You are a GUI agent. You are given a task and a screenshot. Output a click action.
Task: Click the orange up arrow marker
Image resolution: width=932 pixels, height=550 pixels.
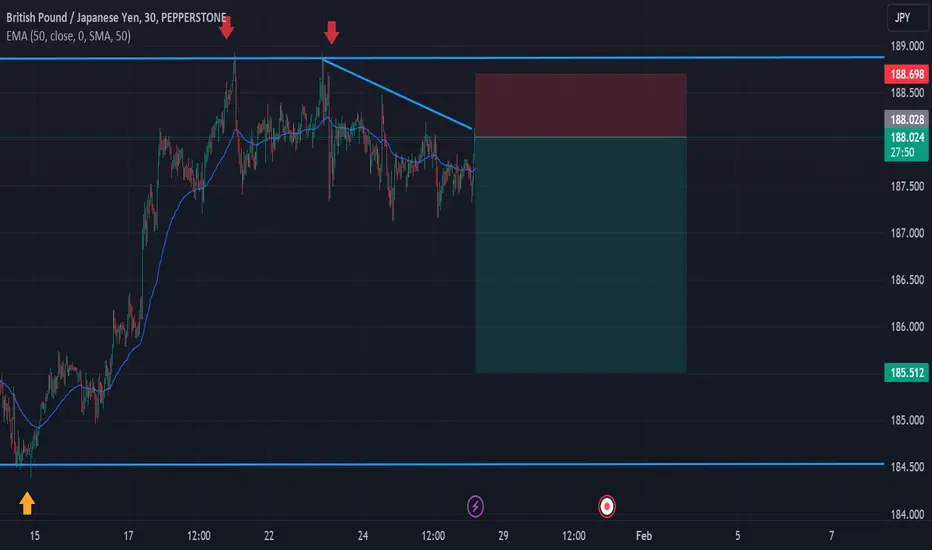(27, 503)
